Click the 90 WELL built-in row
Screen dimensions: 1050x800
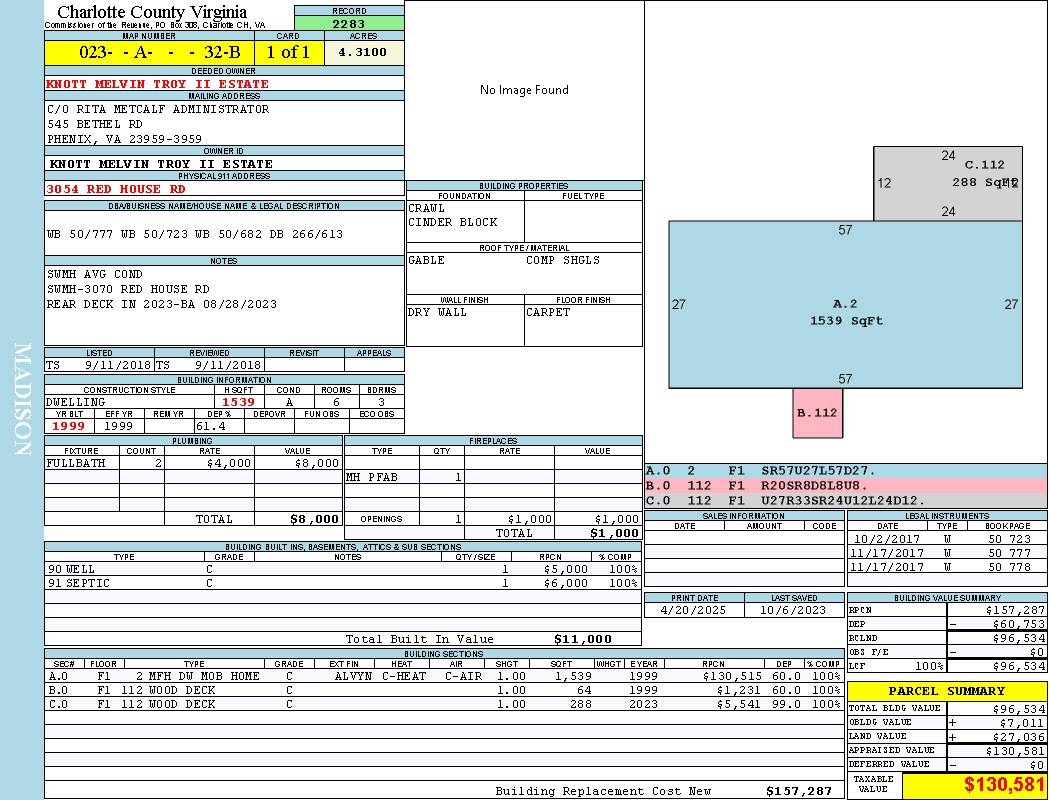[x=340, y=568]
